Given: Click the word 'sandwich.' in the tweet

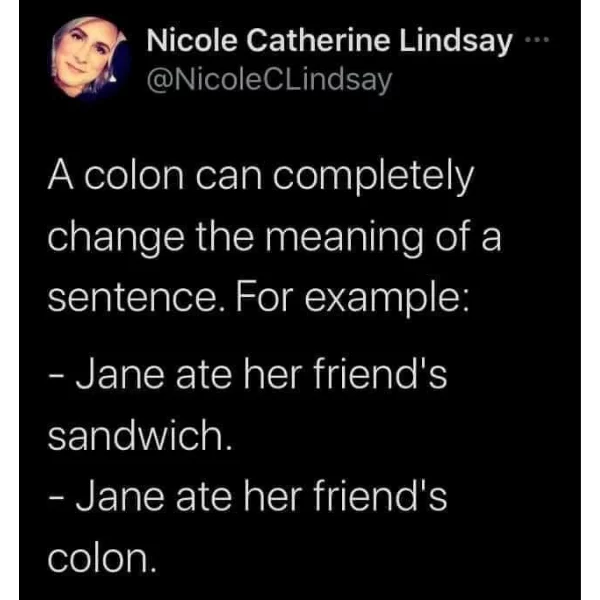Looking at the screenshot, I should (140, 435).
